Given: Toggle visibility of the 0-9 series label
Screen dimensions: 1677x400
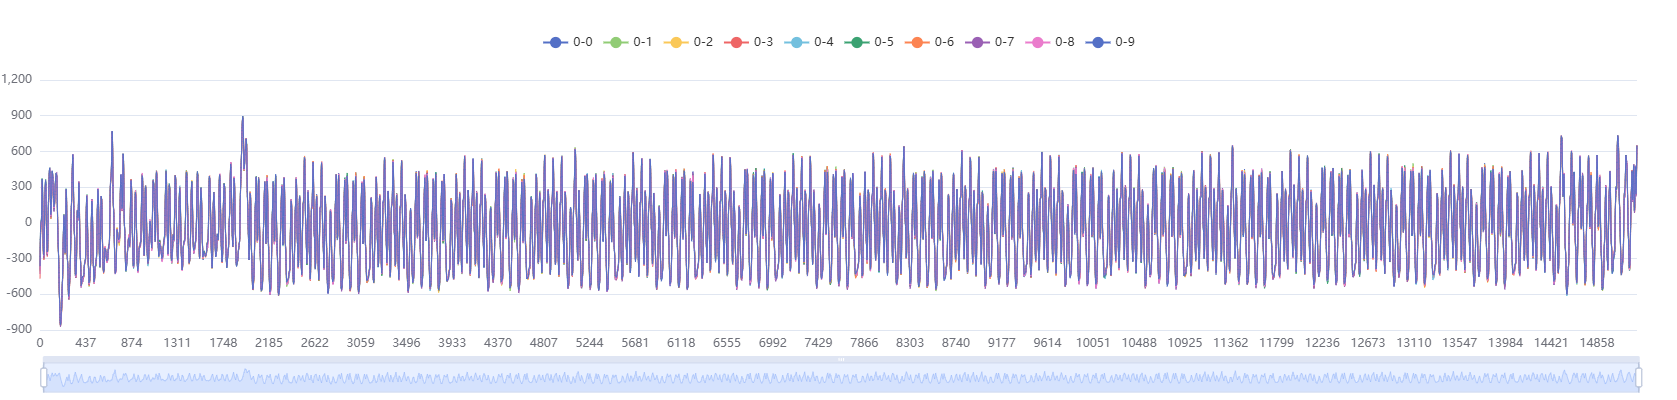Looking at the screenshot, I should pos(1125,42).
